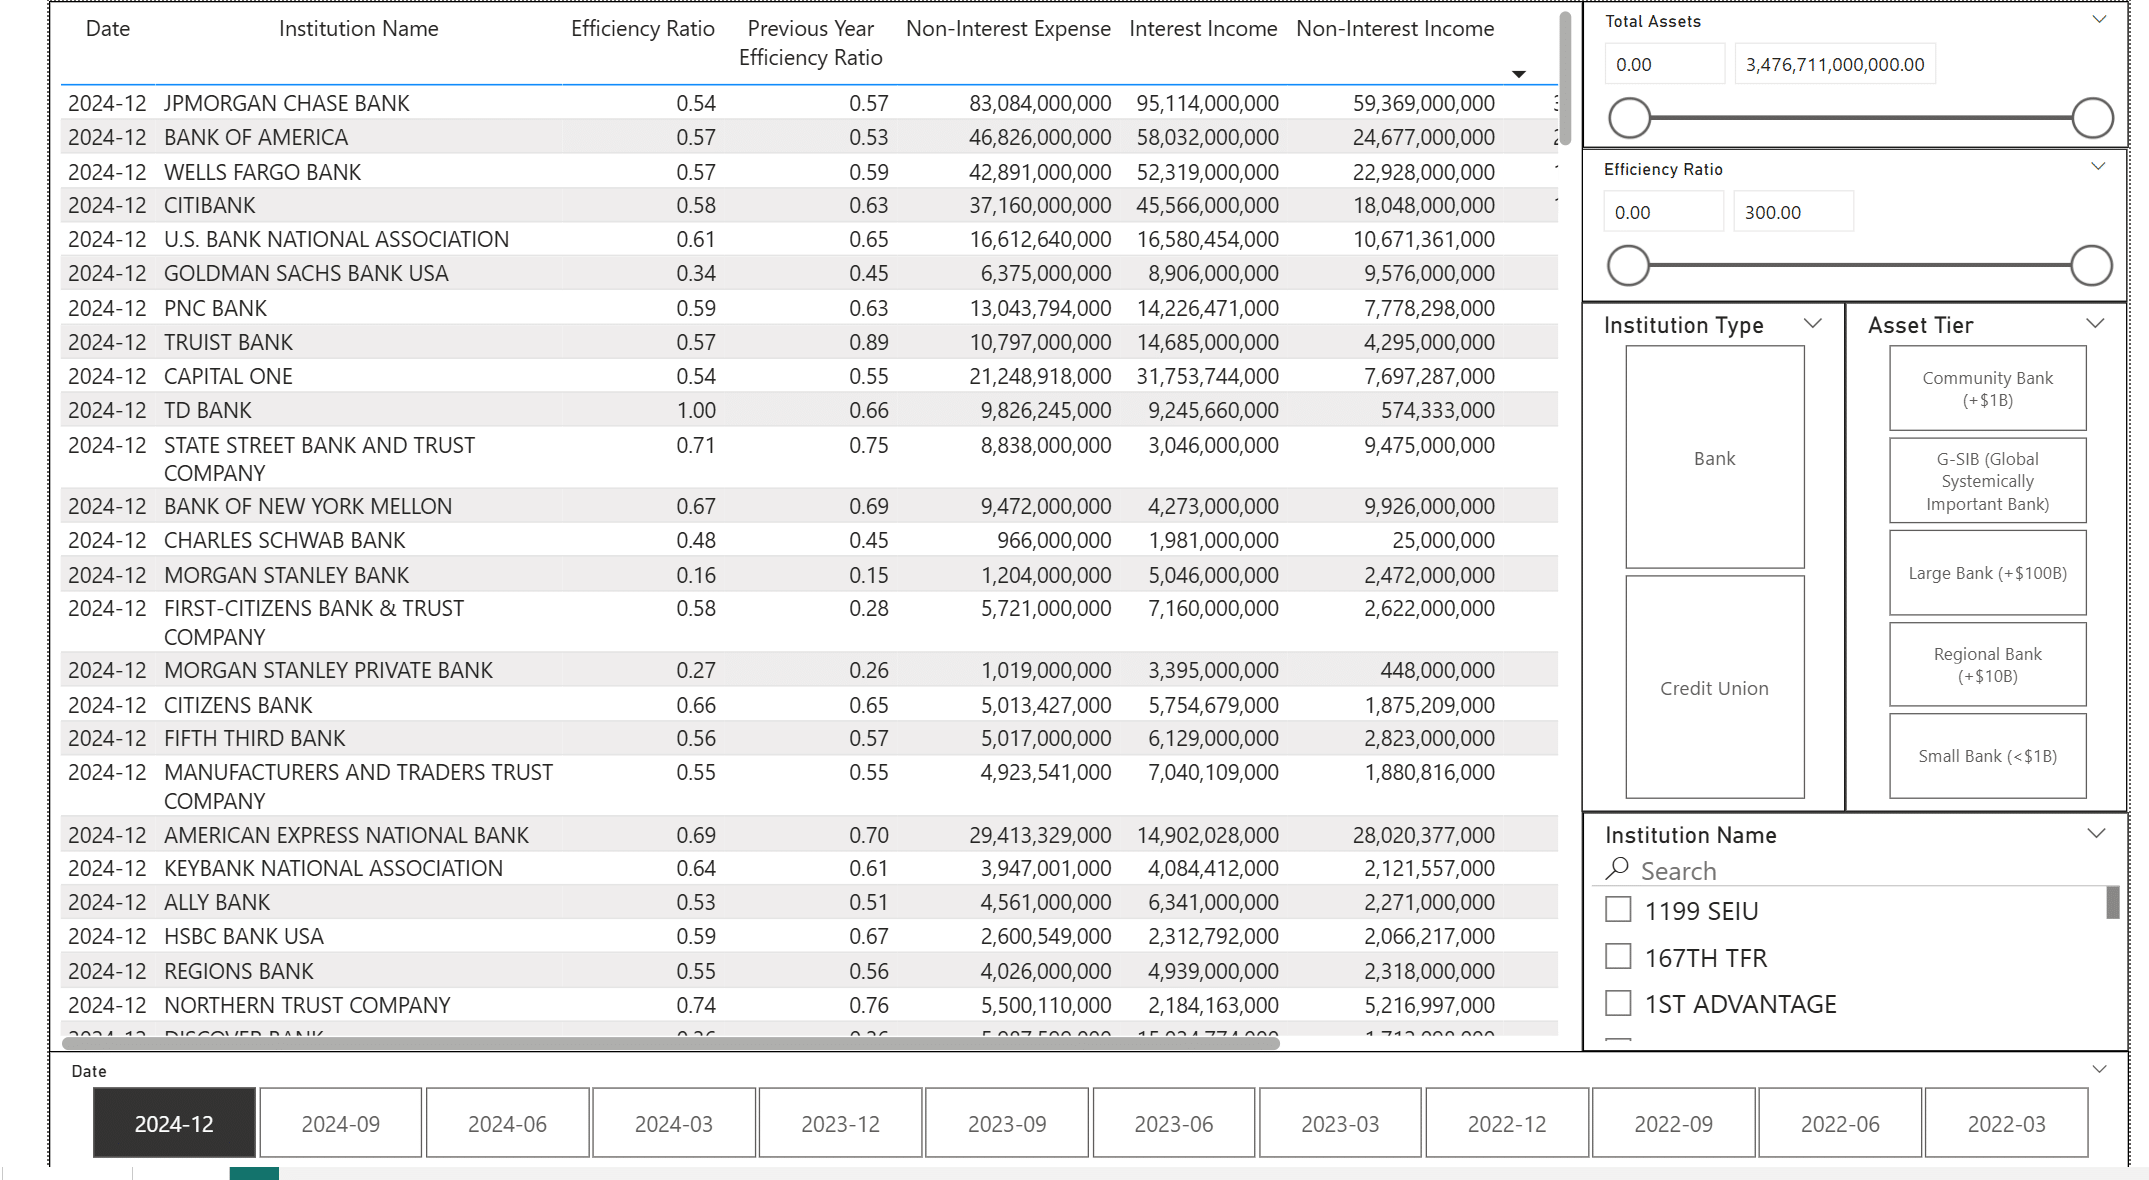
Task: Click the sort arrow below the table header
Action: [1518, 74]
